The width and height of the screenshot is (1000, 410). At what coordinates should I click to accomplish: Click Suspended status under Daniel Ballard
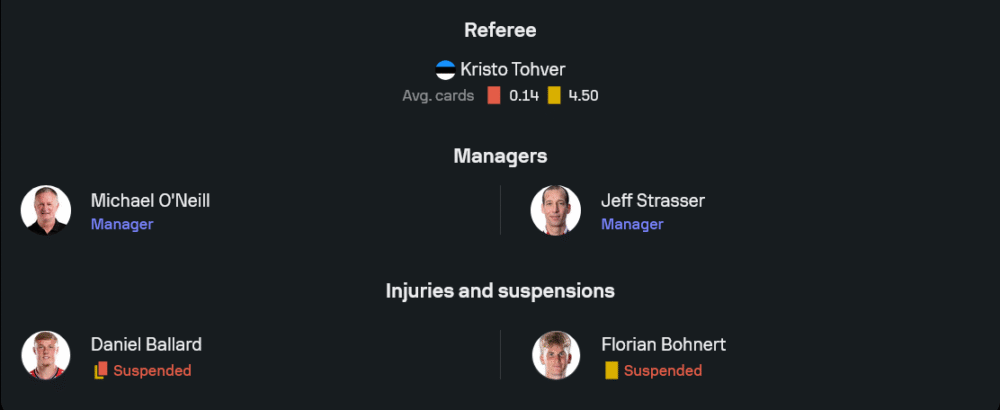click(x=152, y=371)
